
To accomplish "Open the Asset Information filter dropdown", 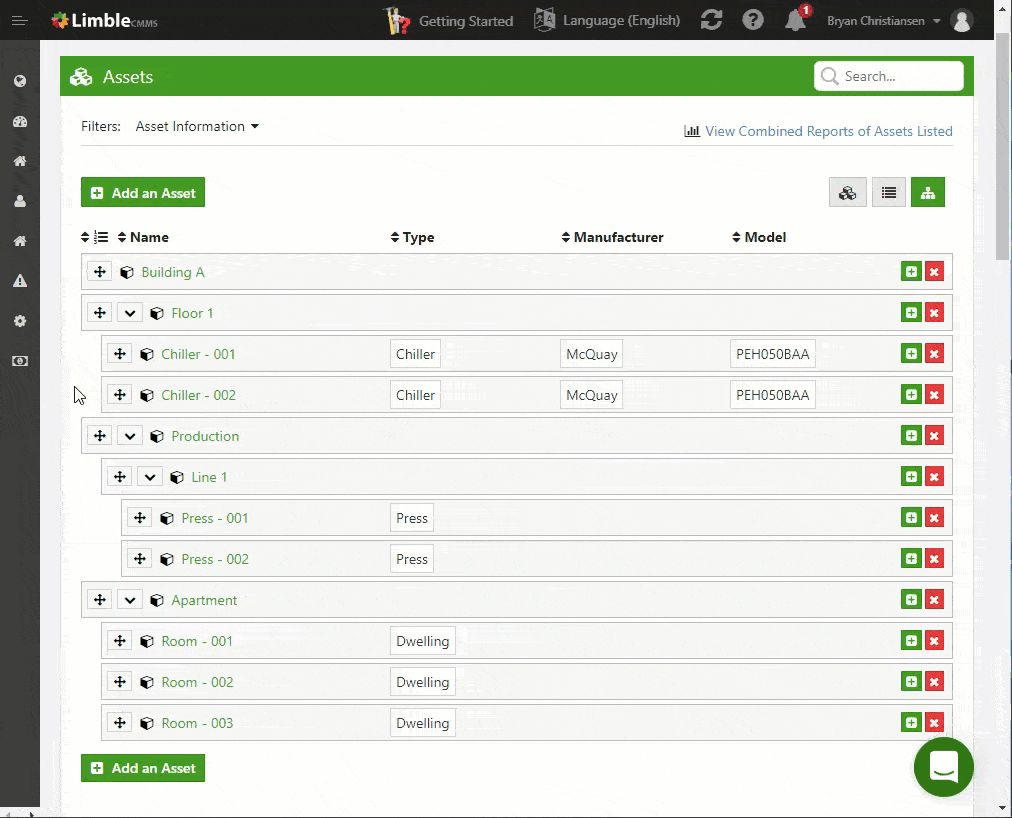I will coord(197,126).
